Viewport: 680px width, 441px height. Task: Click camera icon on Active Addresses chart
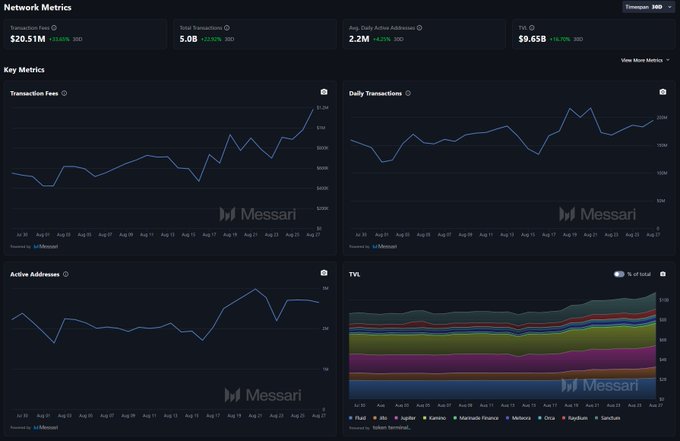pos(324,273)
